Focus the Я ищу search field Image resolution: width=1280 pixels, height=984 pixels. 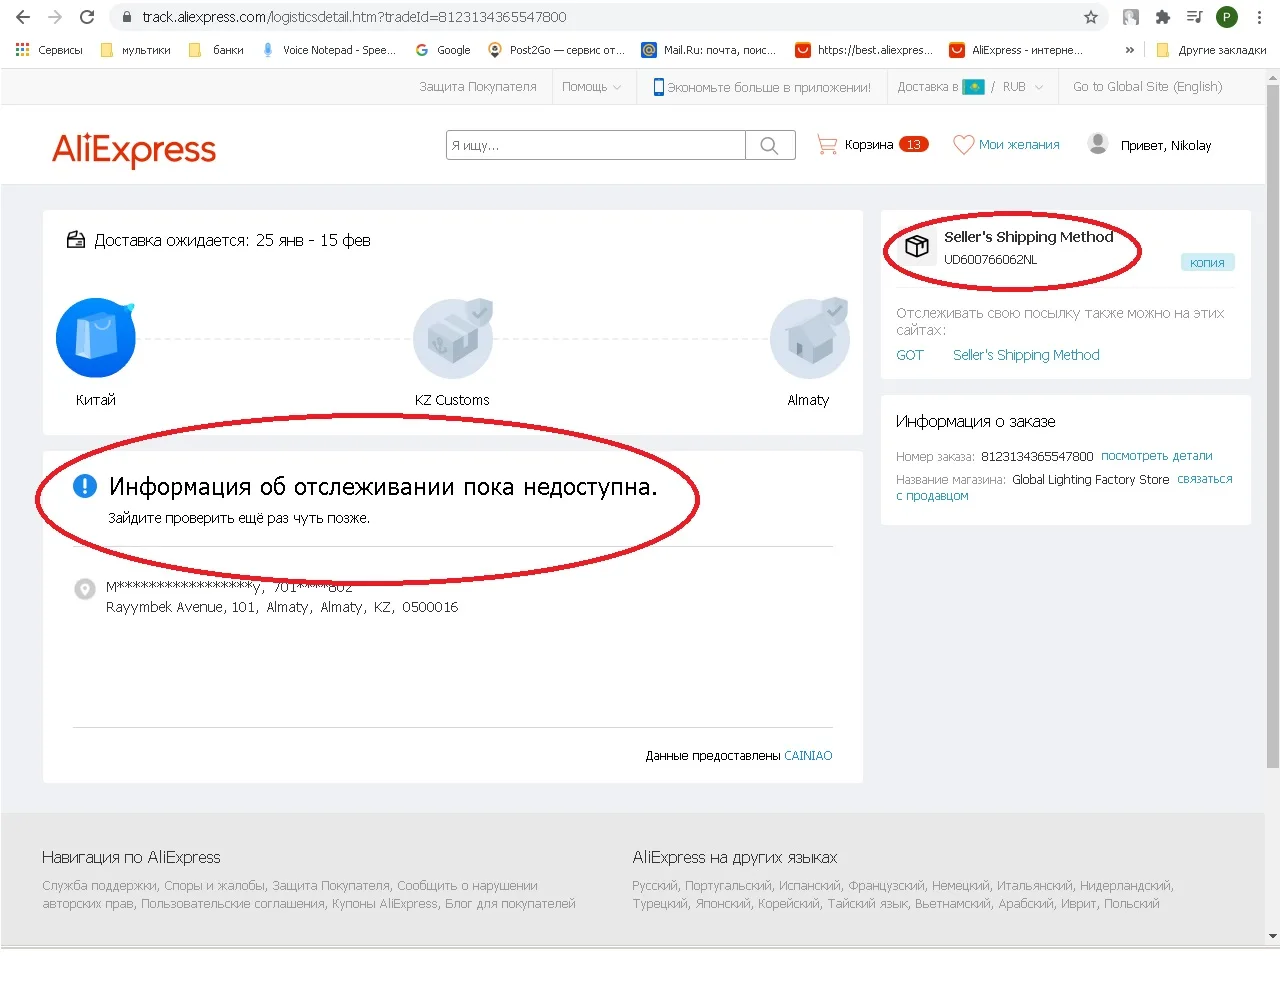[596, 145]
